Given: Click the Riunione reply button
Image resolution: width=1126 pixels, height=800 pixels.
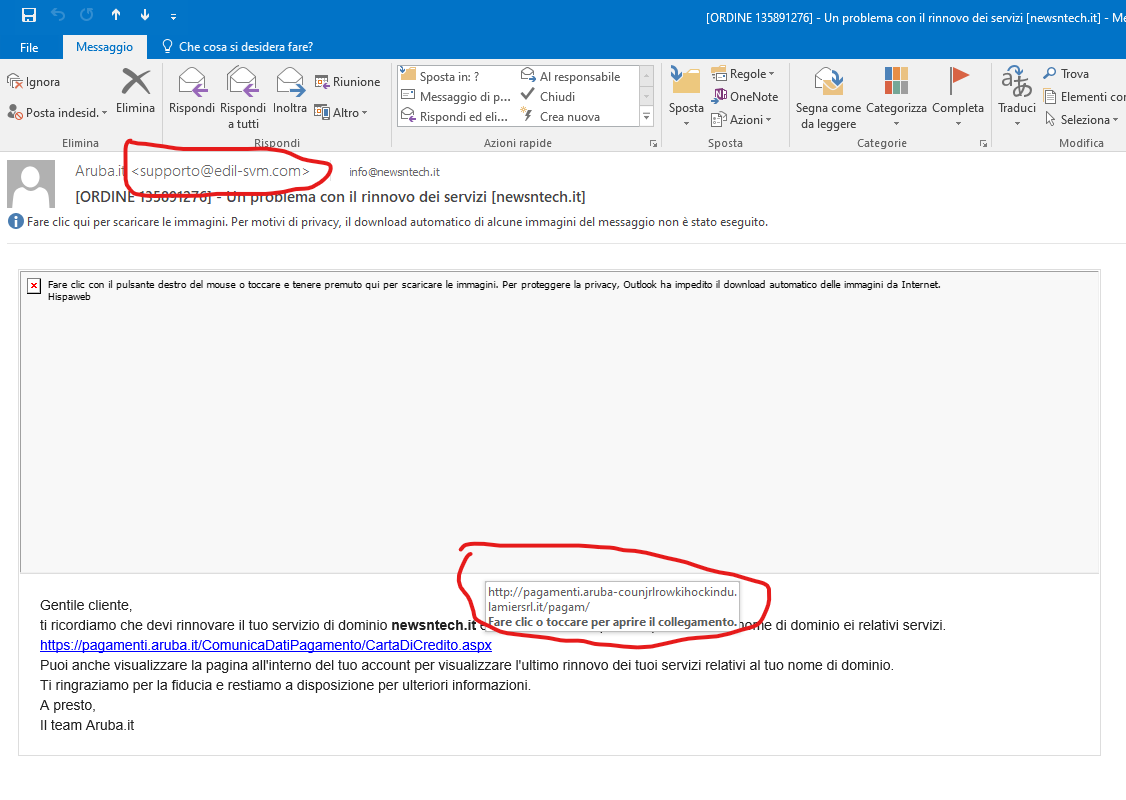Looking at the screenshot, I should 348,82.
